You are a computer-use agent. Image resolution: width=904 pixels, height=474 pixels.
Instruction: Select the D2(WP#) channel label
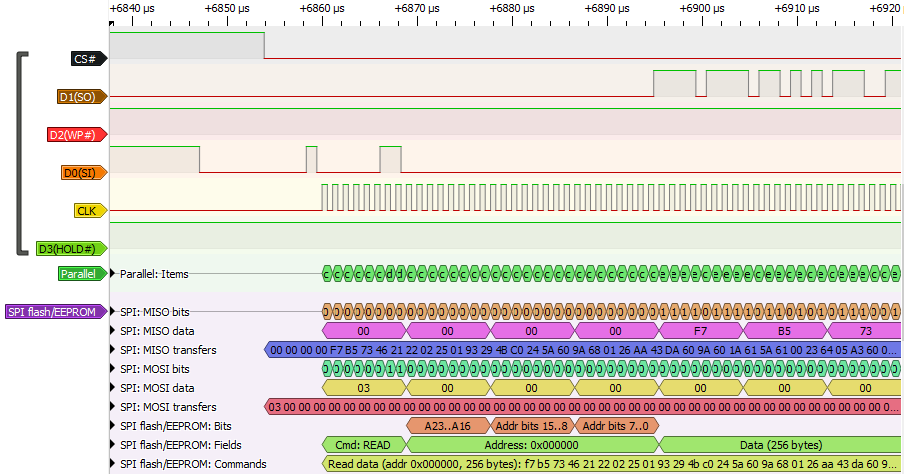(76, 135)
